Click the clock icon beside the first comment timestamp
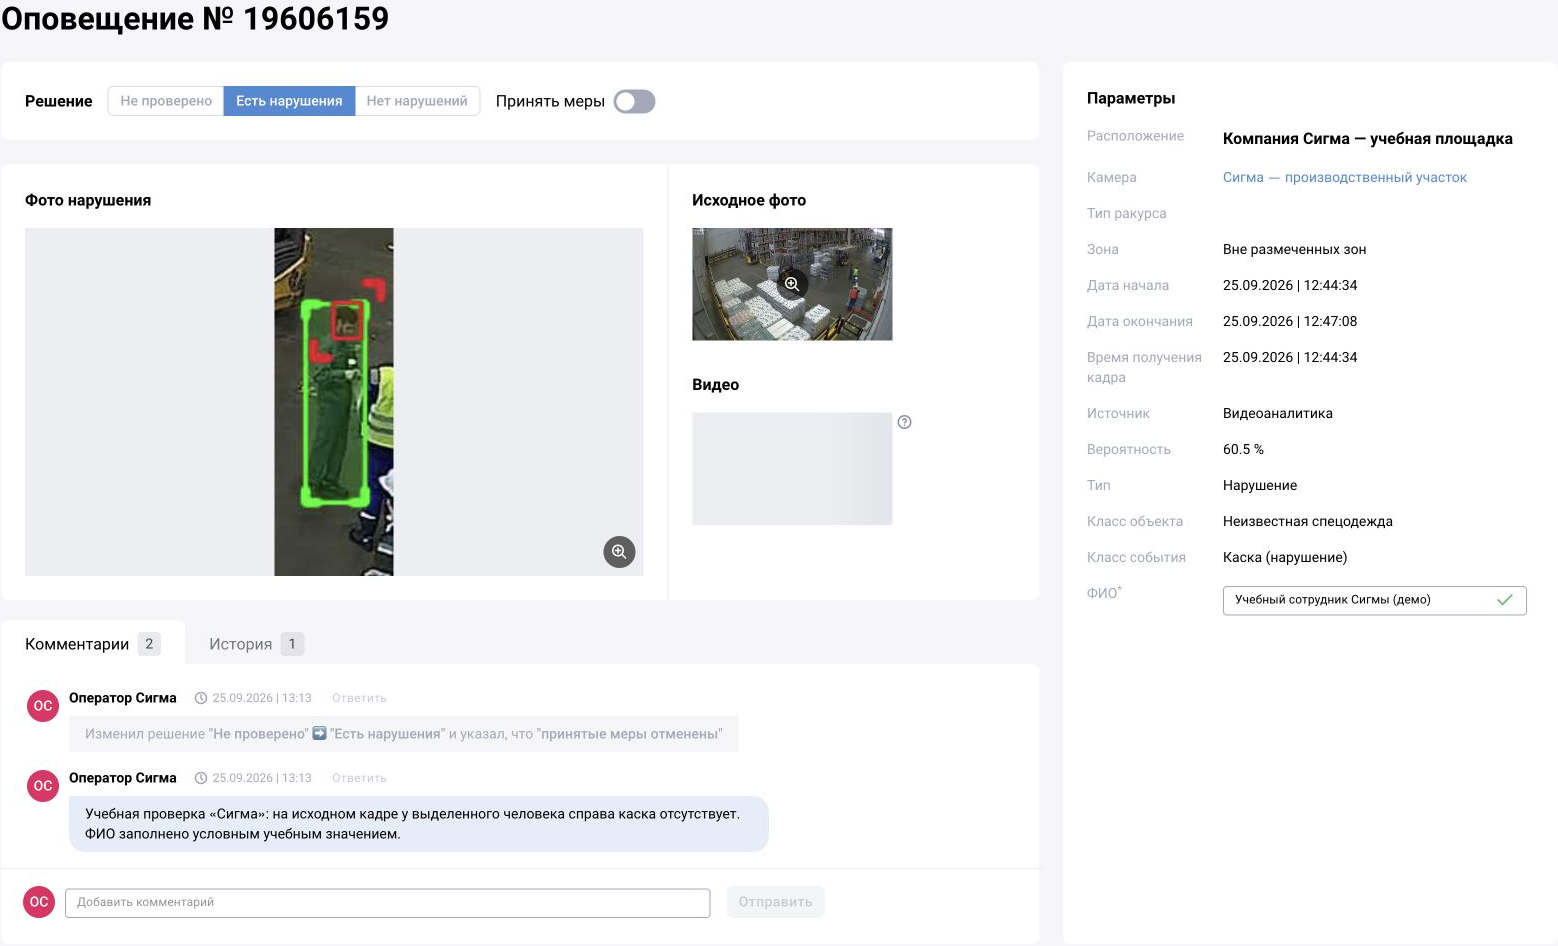This screenshot has width=1558, height=946. tap(201, 698)
